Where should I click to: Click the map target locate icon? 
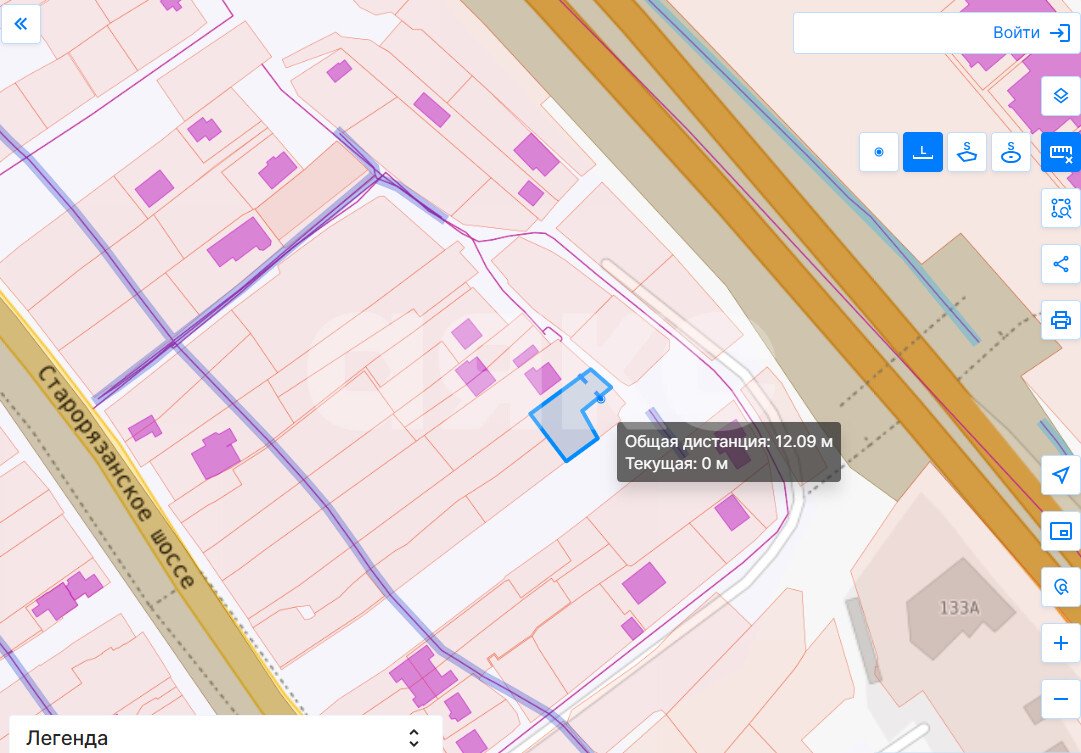pyautogui.click(x=1060, y=587)
